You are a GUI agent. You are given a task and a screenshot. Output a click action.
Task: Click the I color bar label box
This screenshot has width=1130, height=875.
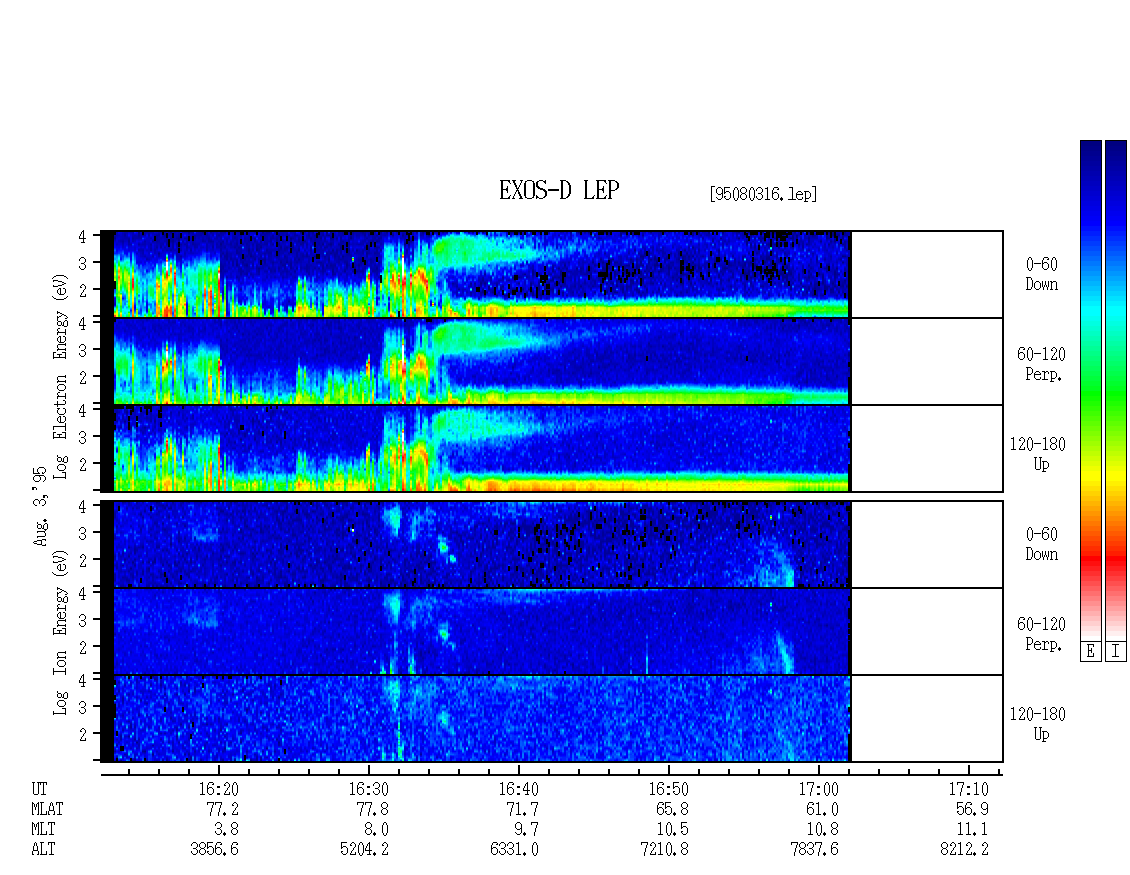coord(1116,652)
